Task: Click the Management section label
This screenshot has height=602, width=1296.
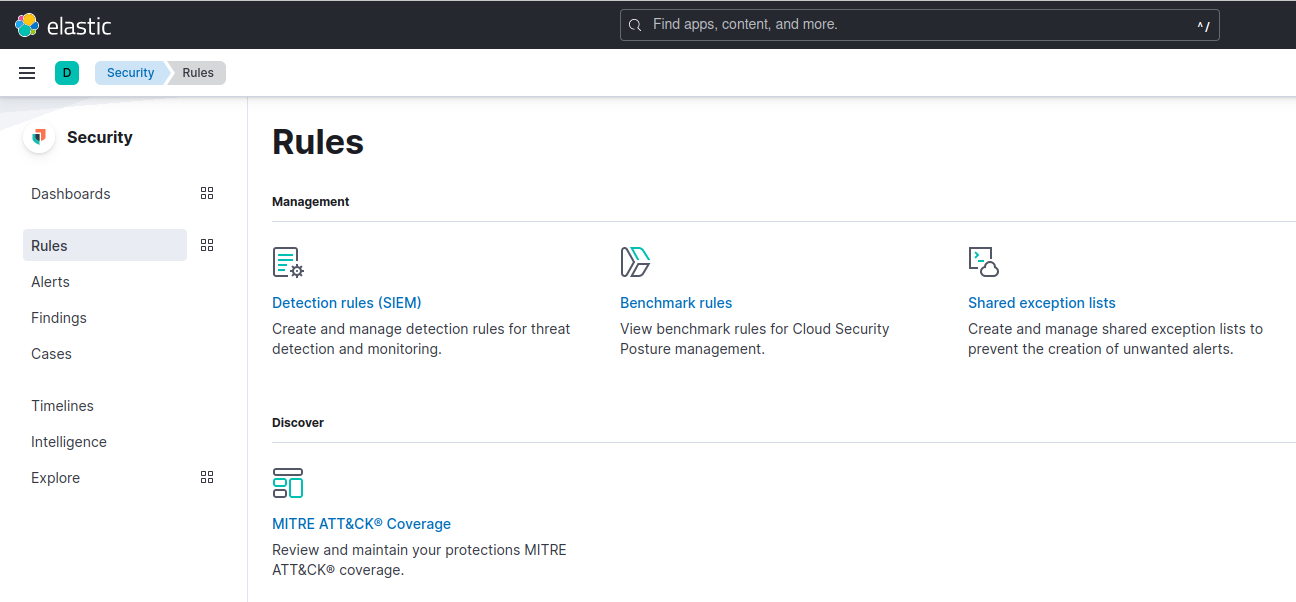Action: click(x=311, y=201)
